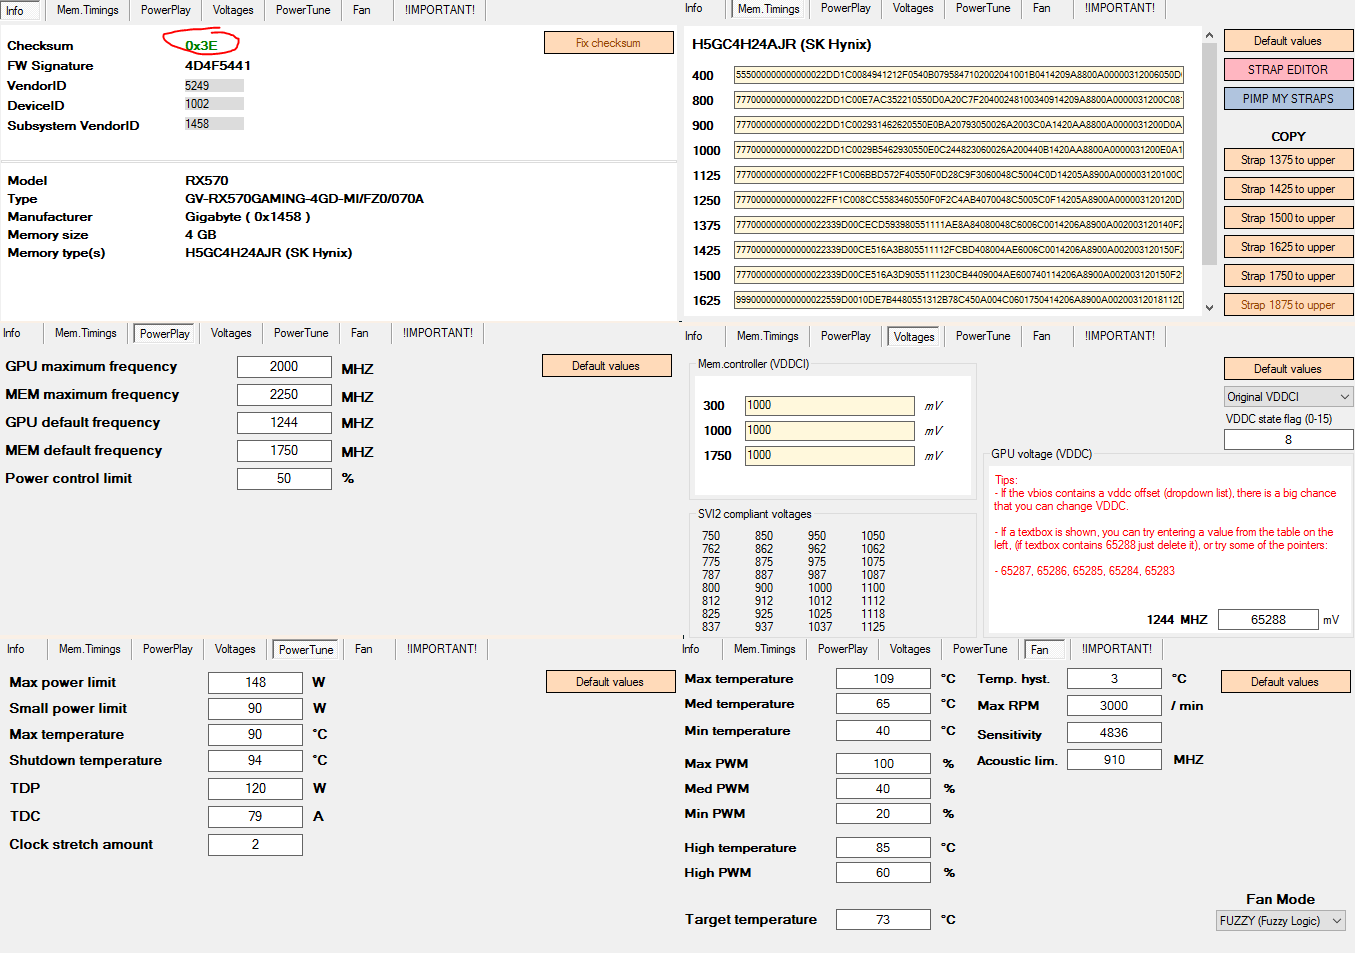The image size is (1355, 953).
Task: Open the Original VDDCI dropdown
Action: pos(1288,397)
